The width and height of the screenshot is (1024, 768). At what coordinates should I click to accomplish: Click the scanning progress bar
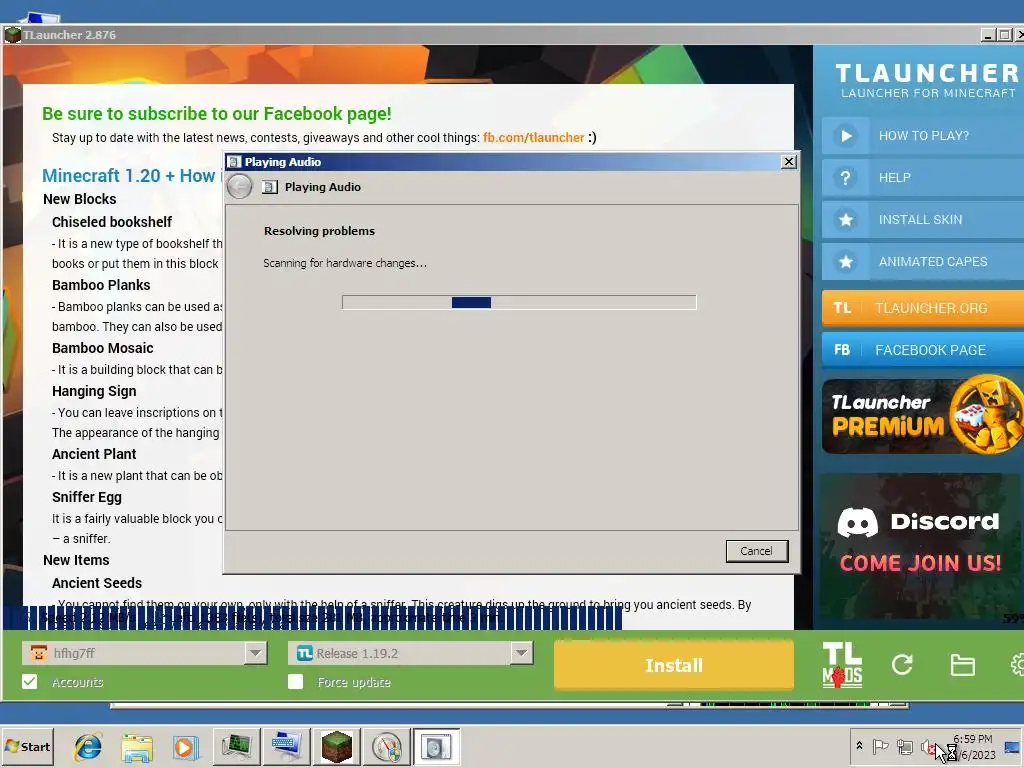[x=519, y=302]
